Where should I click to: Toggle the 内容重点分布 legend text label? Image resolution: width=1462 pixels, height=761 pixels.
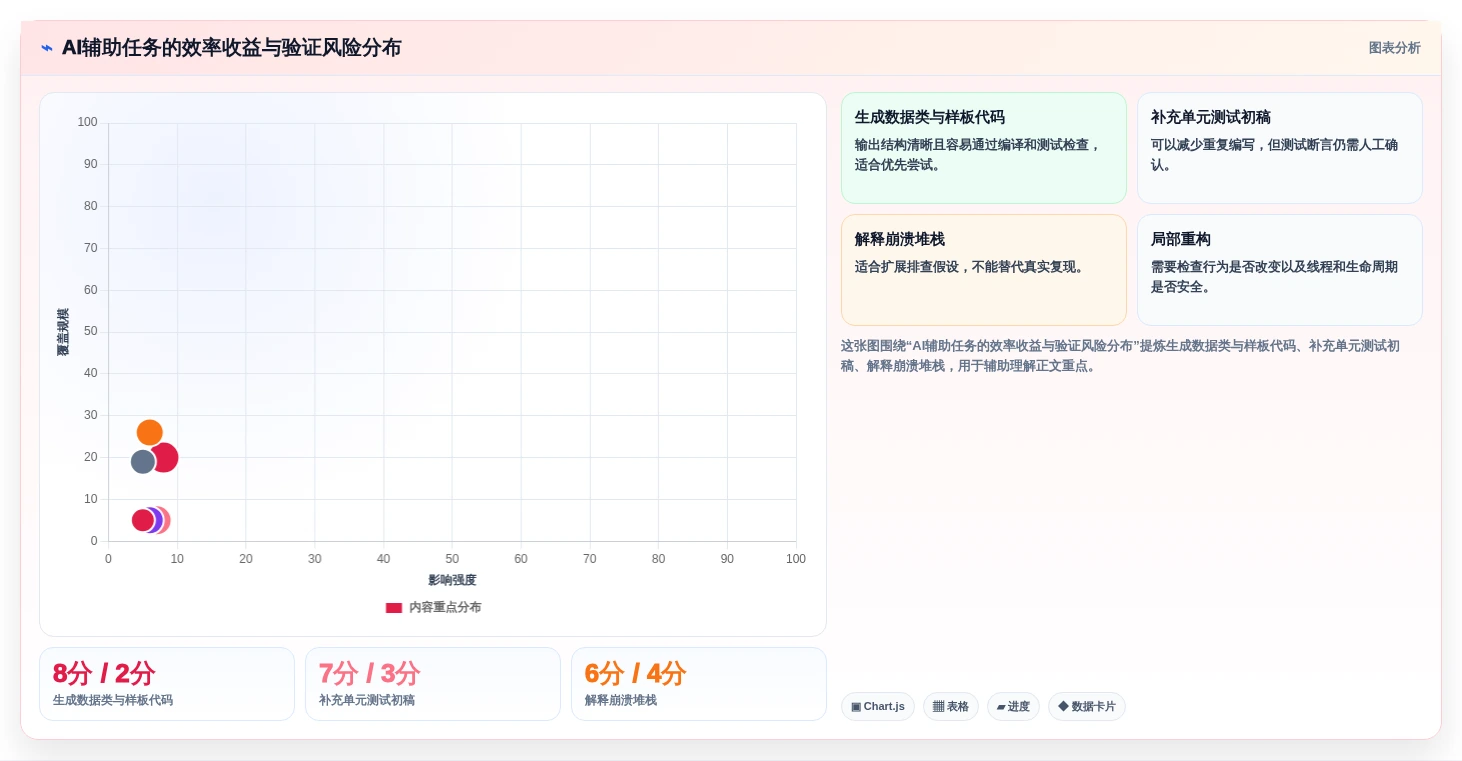445,607
